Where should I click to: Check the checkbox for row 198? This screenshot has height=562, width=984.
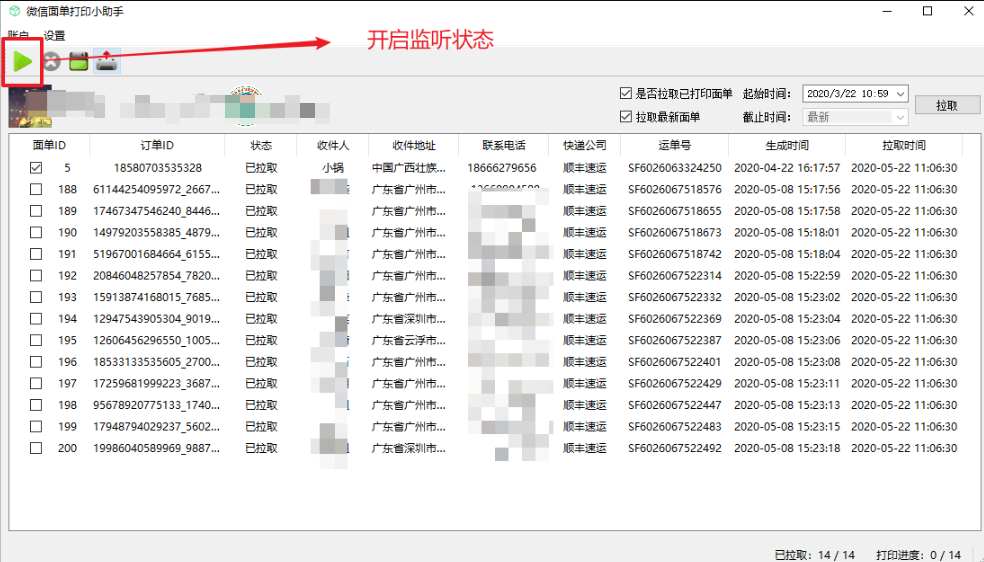pos(36,405)
